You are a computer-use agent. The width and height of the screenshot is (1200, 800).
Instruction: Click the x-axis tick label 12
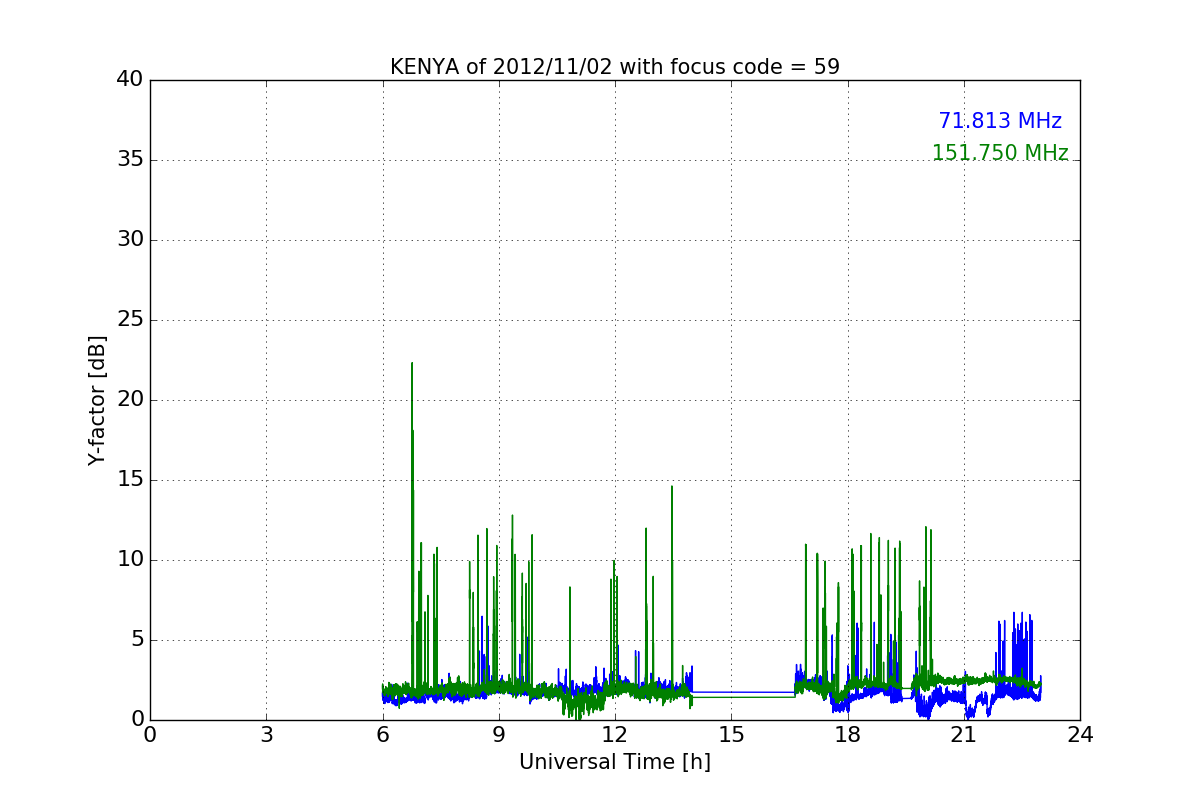[x=615, y=735]
